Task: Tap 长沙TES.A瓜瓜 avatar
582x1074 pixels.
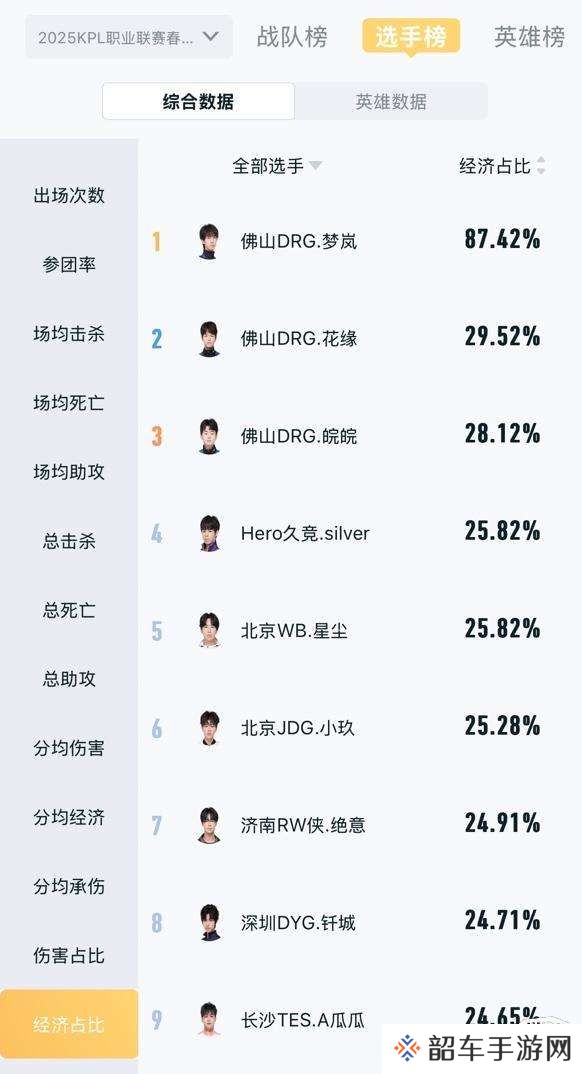Action: click(209, 1019)
